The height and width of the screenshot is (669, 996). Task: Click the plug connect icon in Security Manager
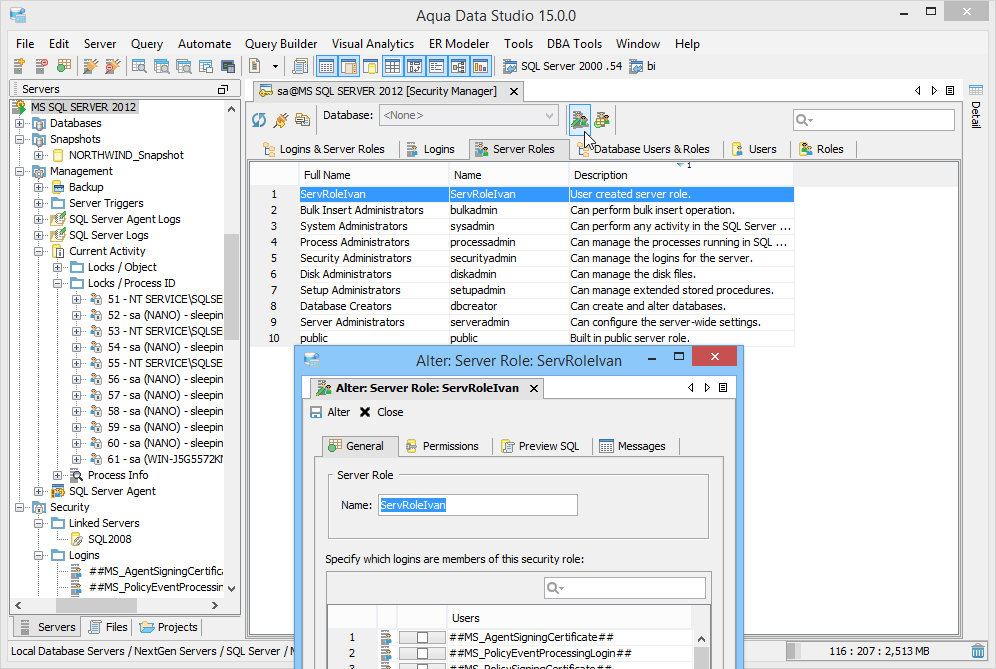pos(281,119)
